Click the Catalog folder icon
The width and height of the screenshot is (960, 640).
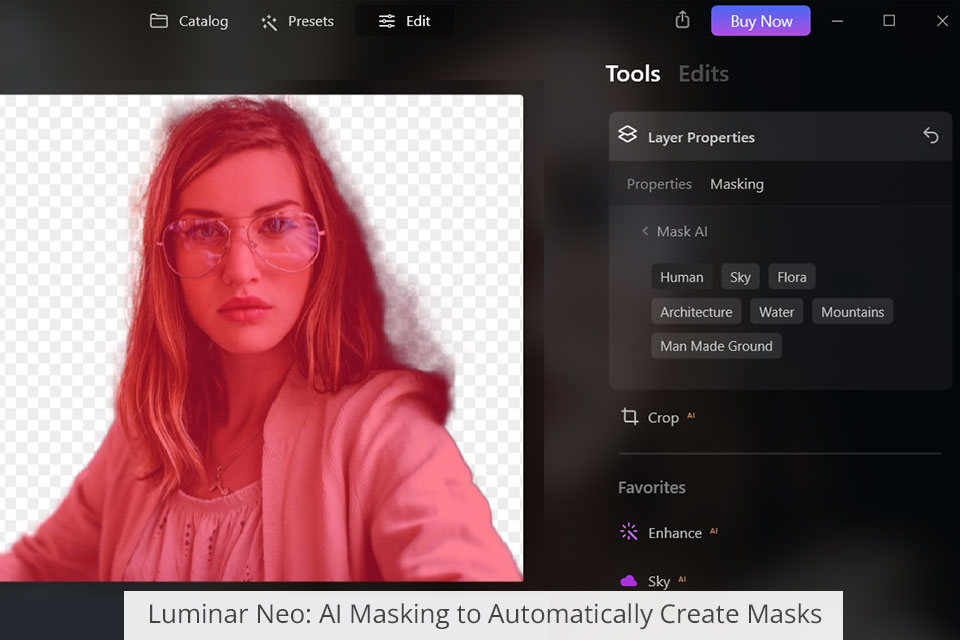(x=158, y=21)
